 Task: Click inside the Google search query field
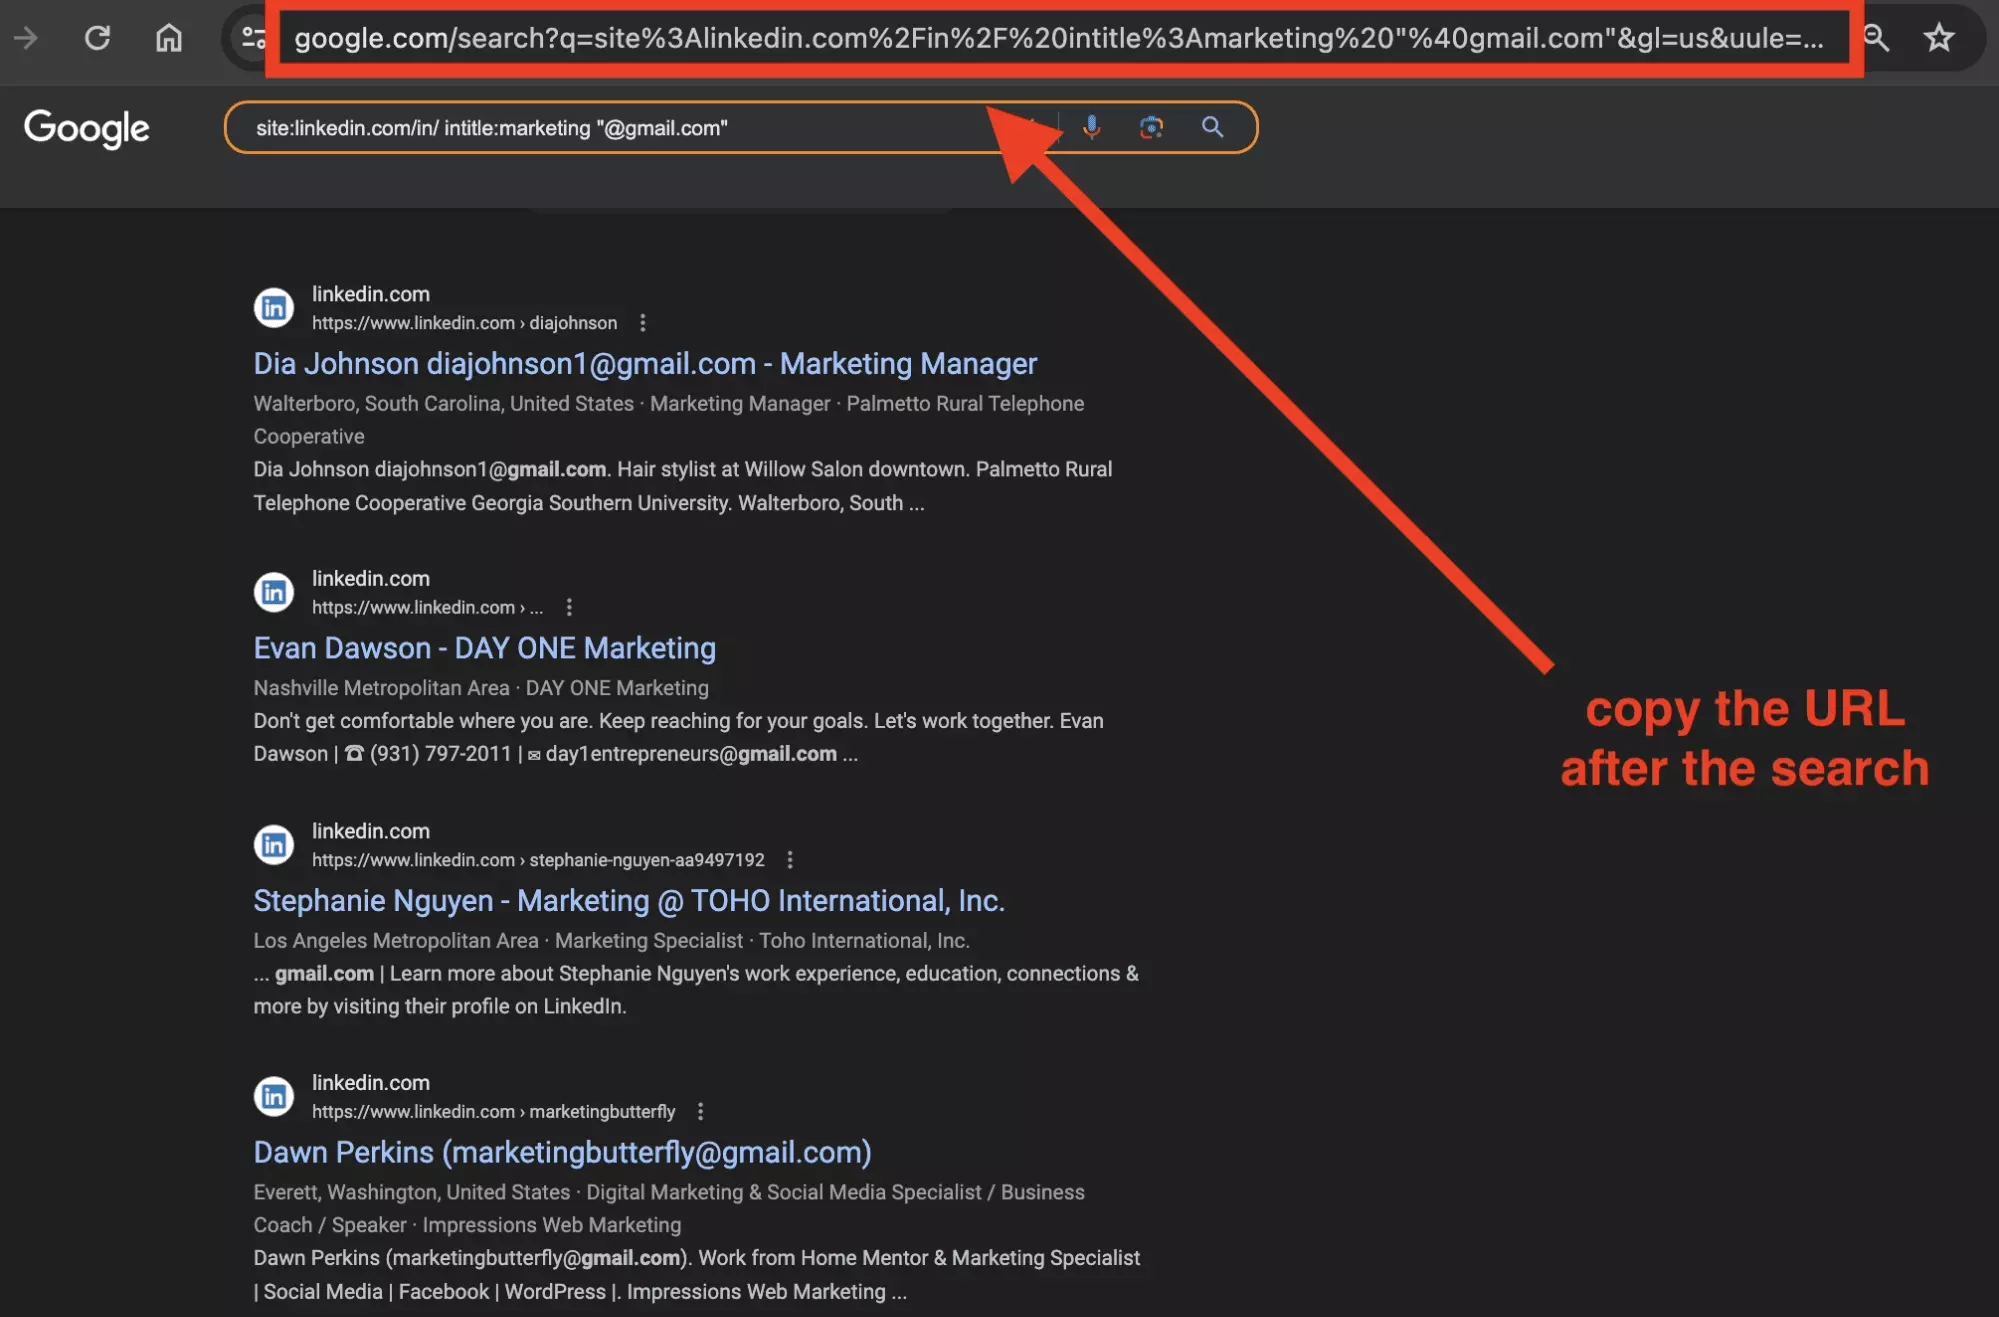click(600, 127)
